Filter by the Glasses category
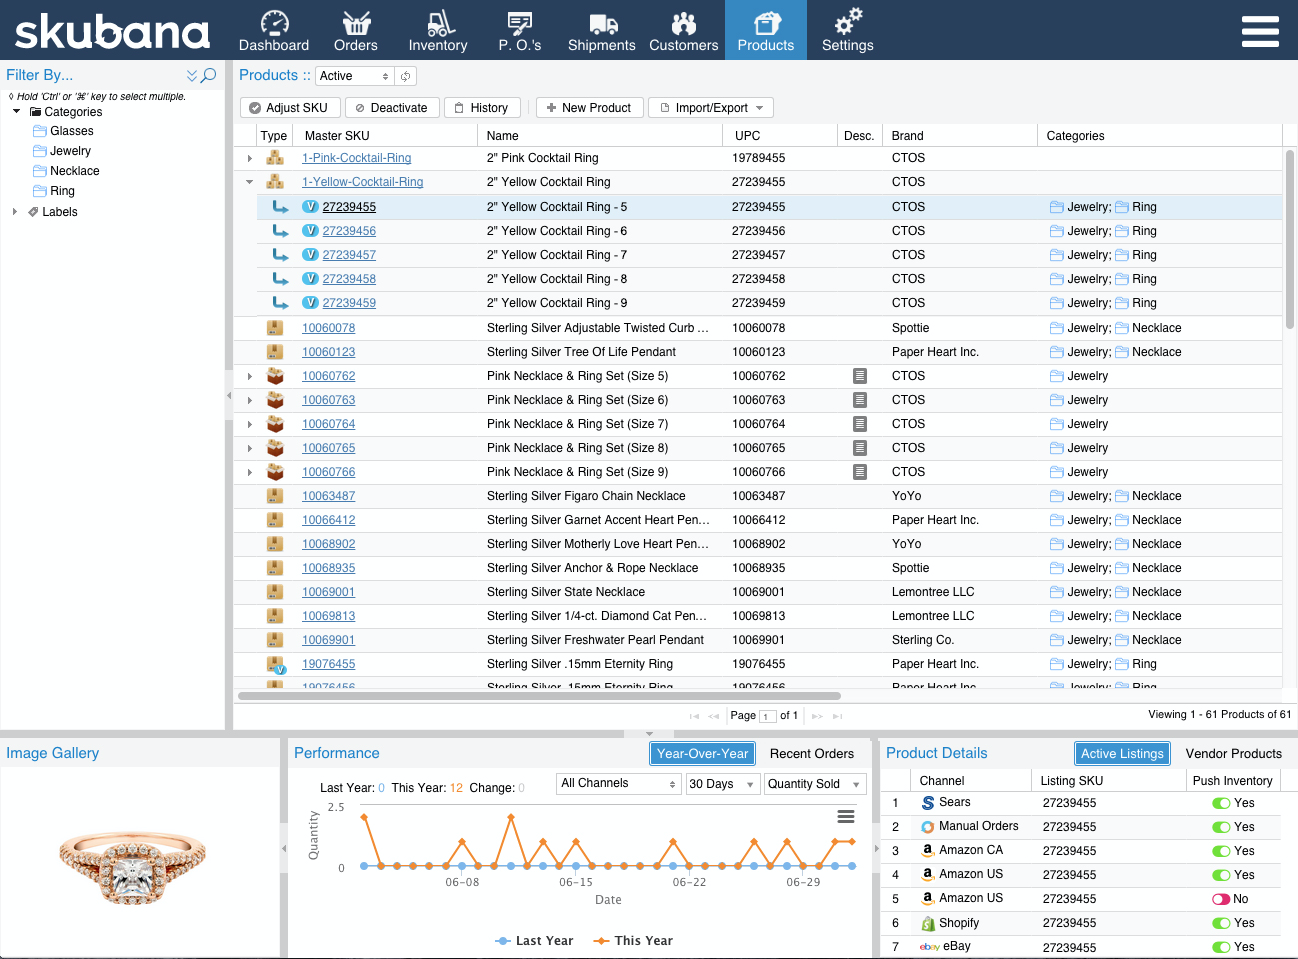The image size is (1298, 959). coord(71,131)
